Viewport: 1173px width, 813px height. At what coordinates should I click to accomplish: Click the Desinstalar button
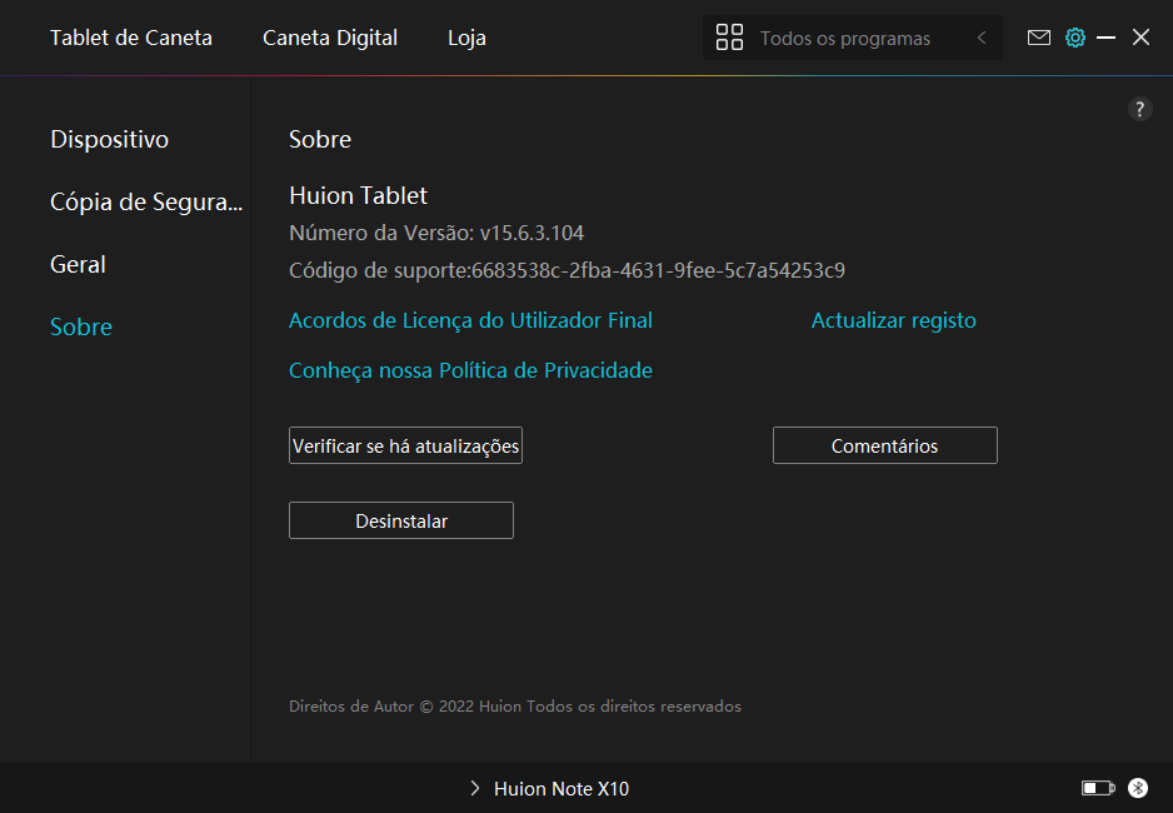click(401, 521)
